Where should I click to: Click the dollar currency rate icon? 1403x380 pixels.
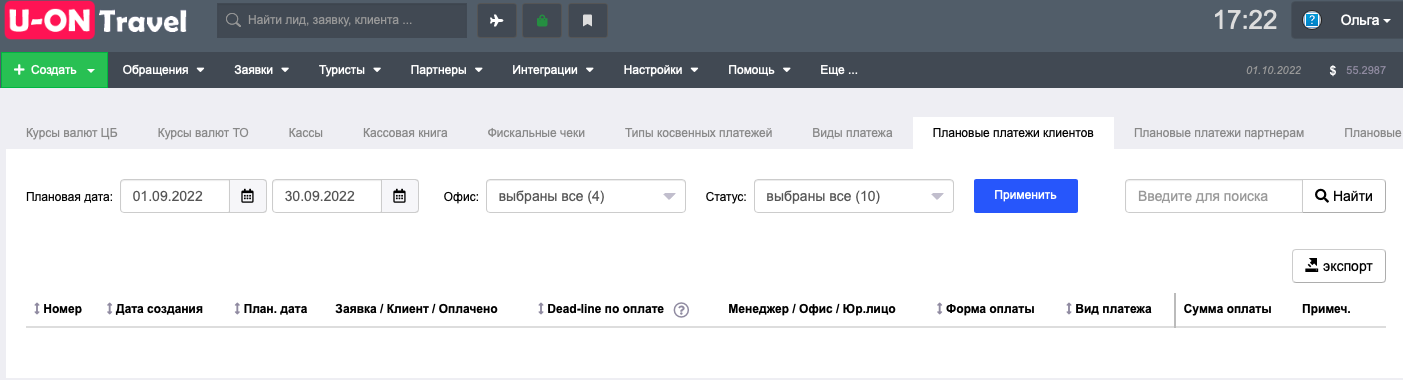(1333, 71)
